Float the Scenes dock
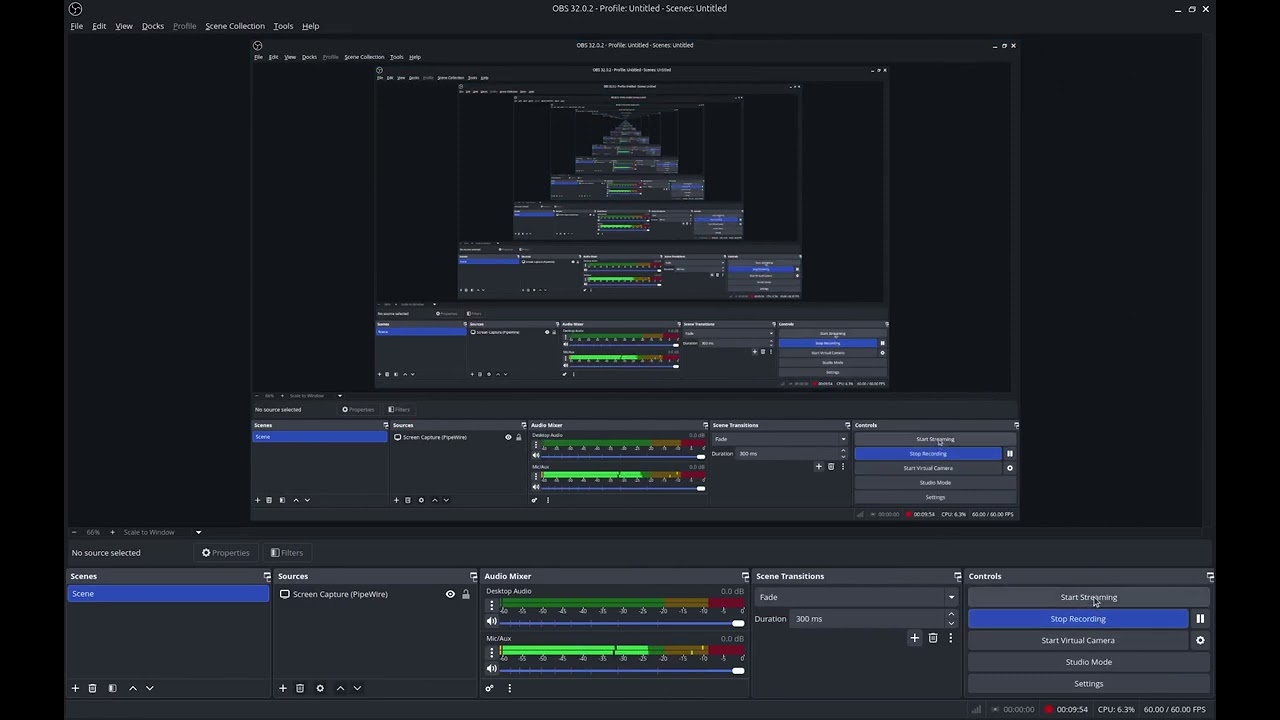This screenshot has width=1280, height=720. 267,576
